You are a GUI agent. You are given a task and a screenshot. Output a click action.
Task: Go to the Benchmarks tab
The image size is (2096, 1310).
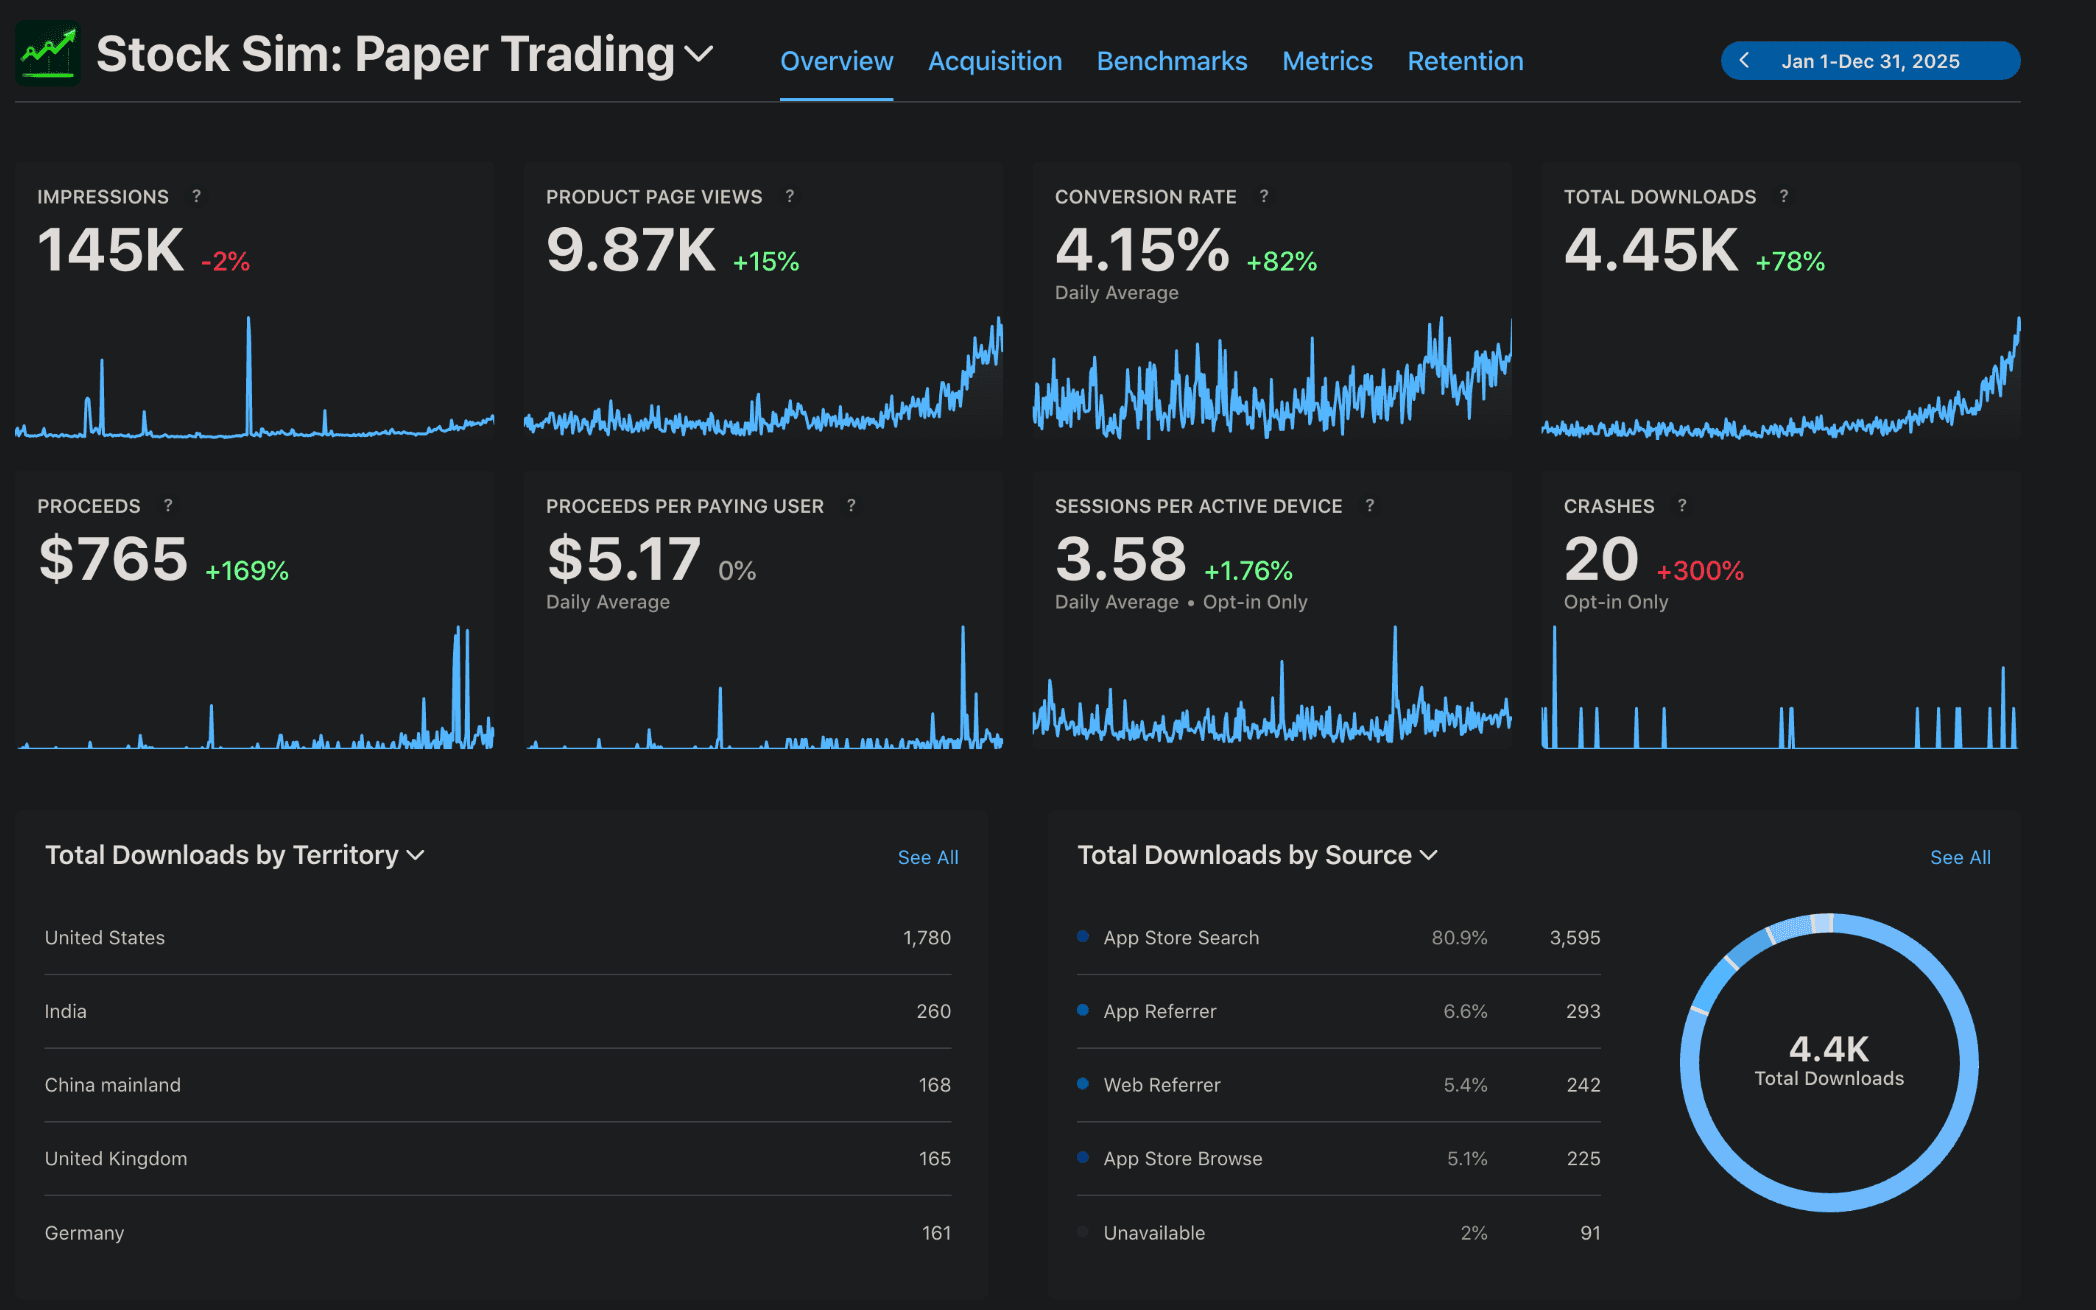(1172, 61)
